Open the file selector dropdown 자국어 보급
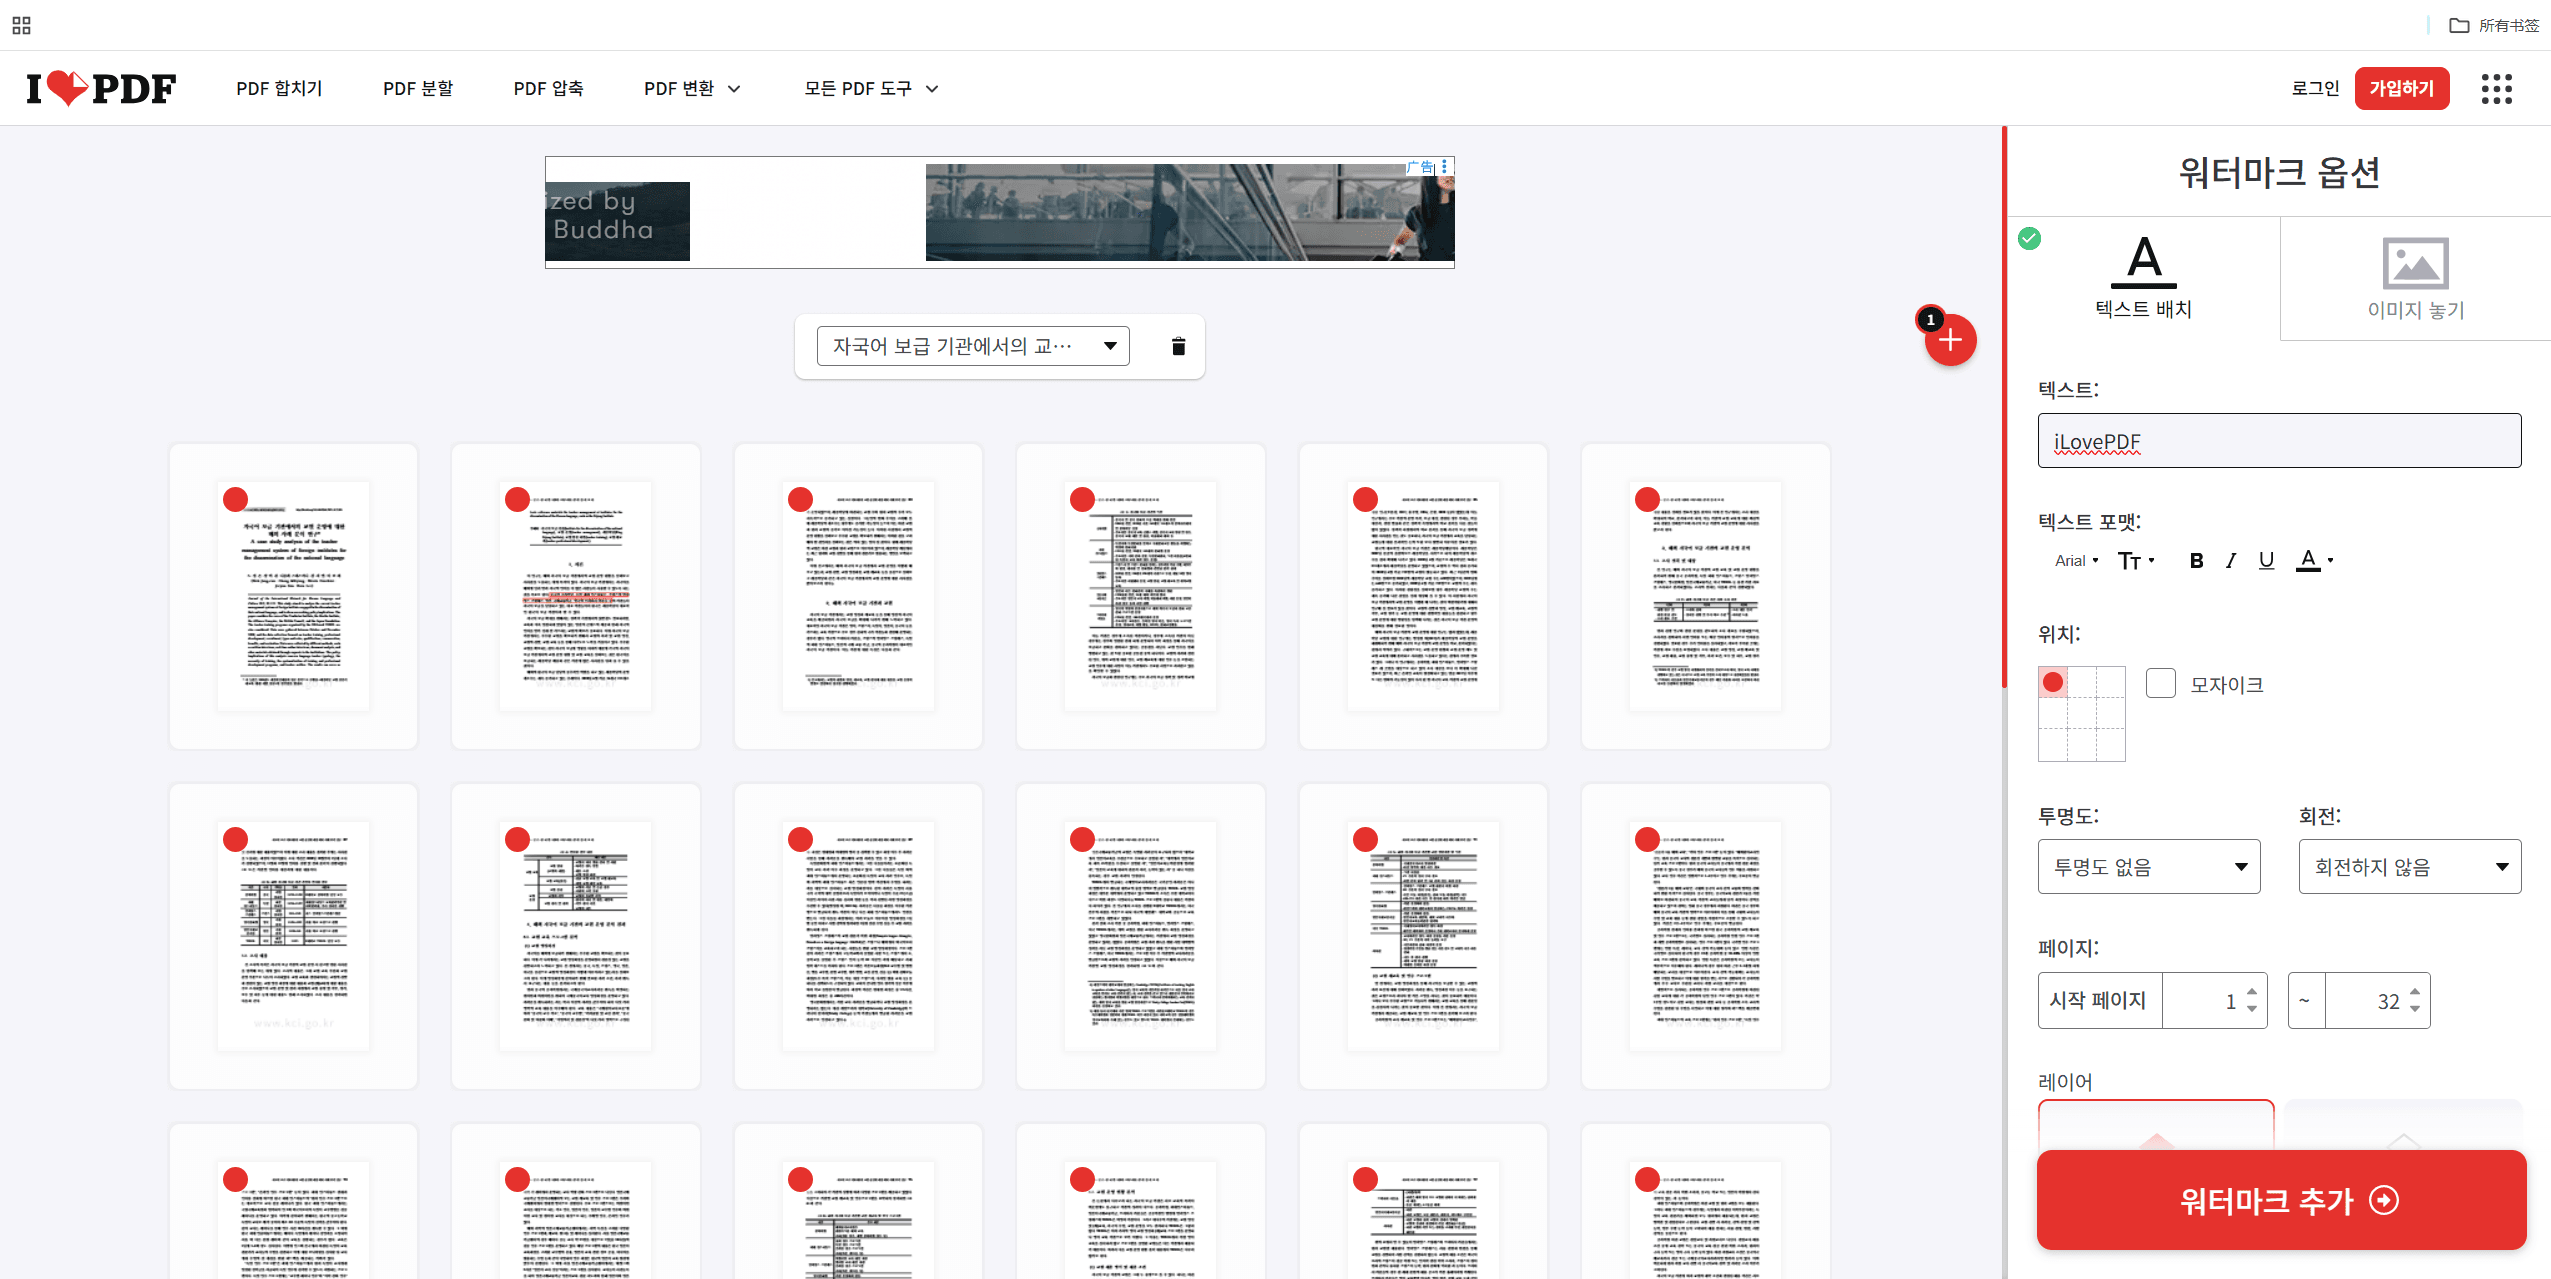 click(972, 346)
